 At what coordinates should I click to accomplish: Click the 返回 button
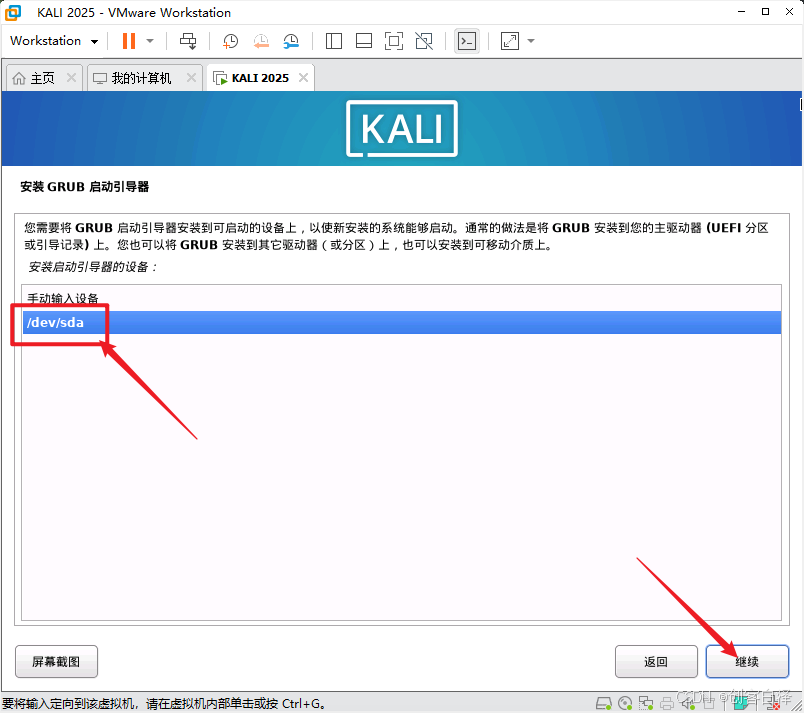tap(656, 661)
